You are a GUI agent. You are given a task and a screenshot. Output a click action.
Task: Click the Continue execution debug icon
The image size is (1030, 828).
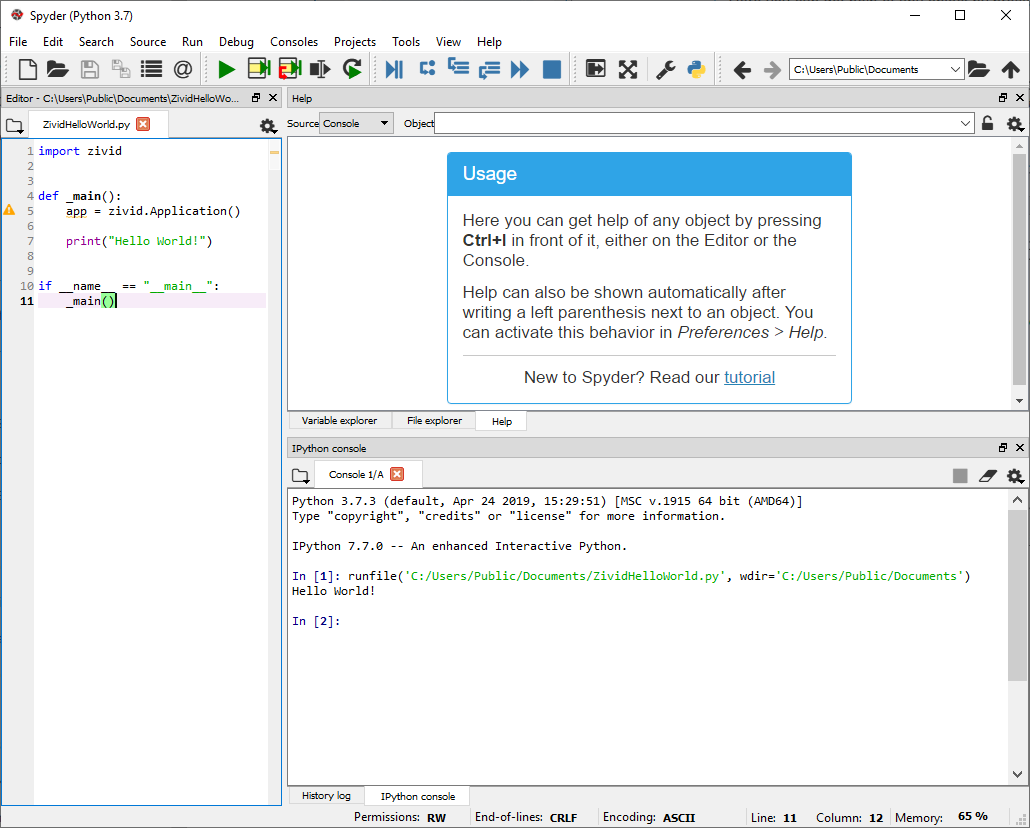pyautogui.click(x=519, y=69)
